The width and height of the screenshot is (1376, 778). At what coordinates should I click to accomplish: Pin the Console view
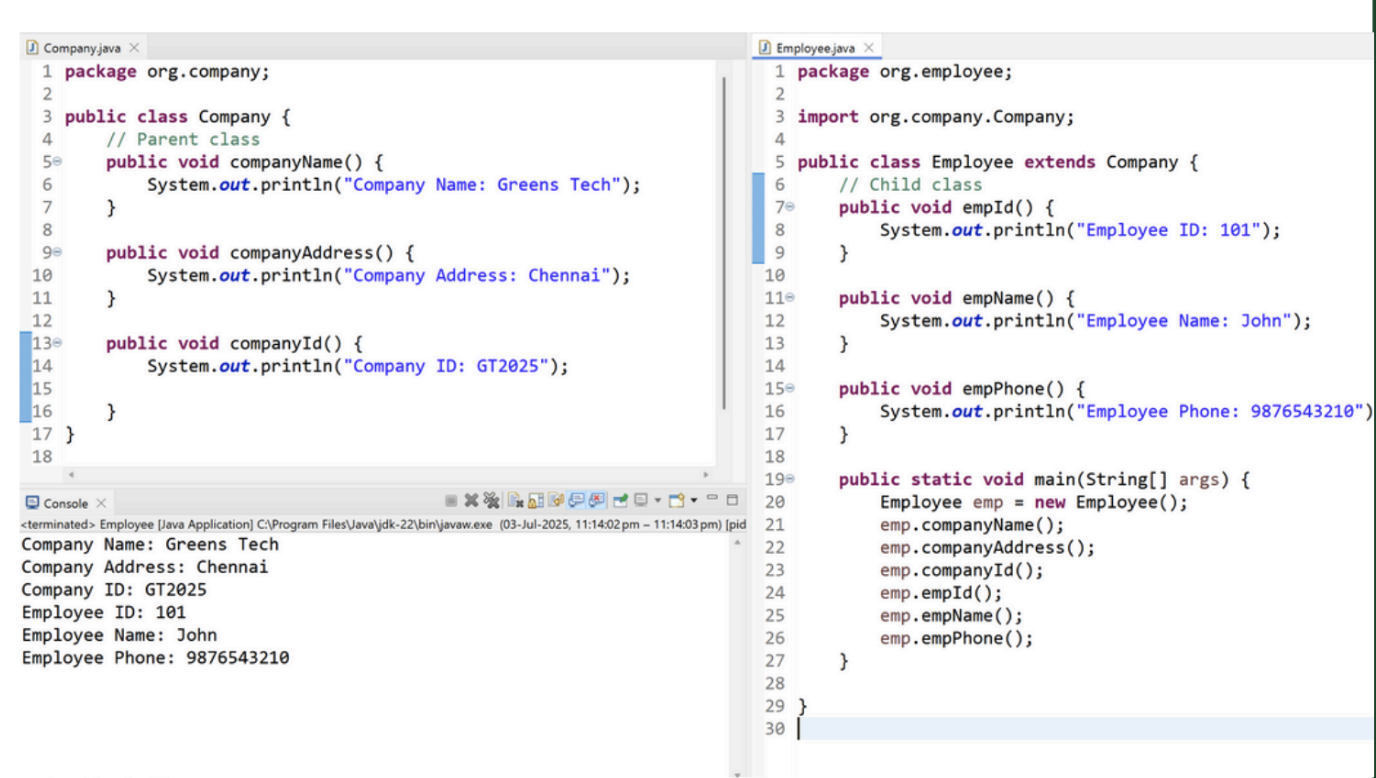(620, 500)
